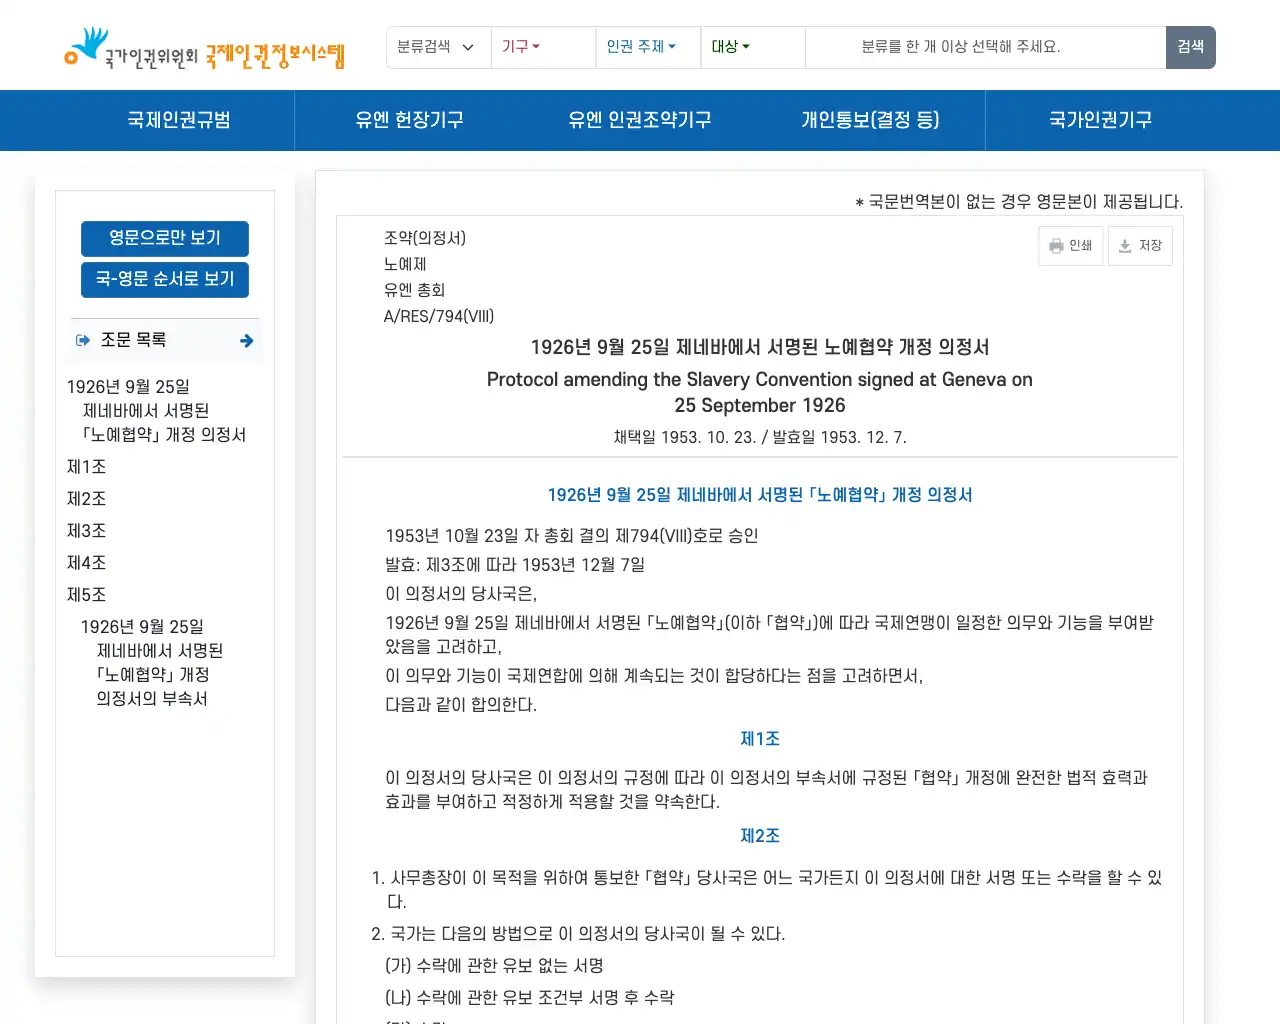Toggle the 국-영문 순서로 보기 view
The height and width of the screenshot is (1024, 1280).
pos(164,280)
